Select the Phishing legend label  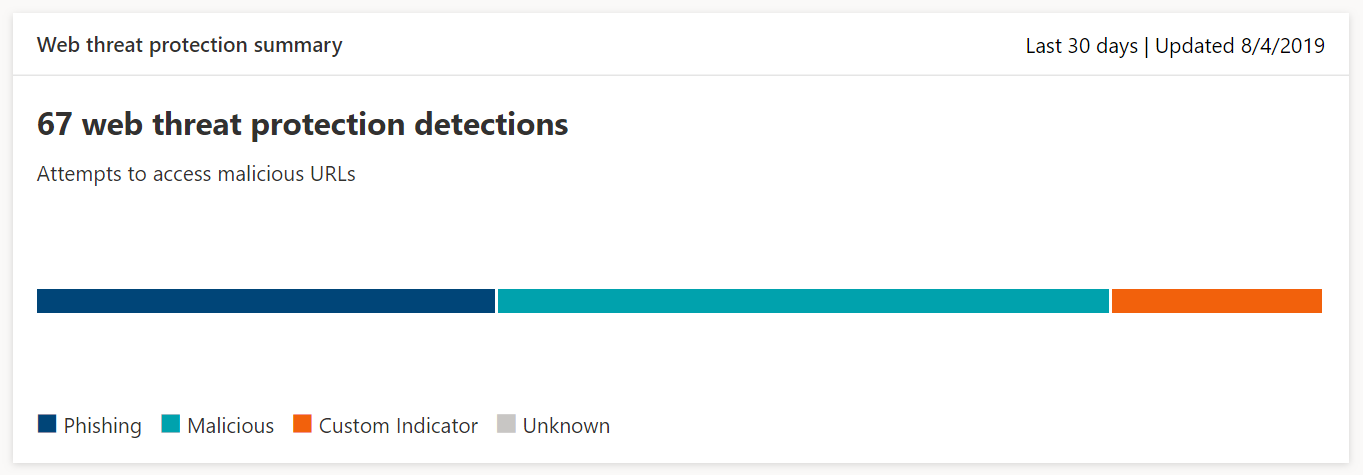click(103, 426)
